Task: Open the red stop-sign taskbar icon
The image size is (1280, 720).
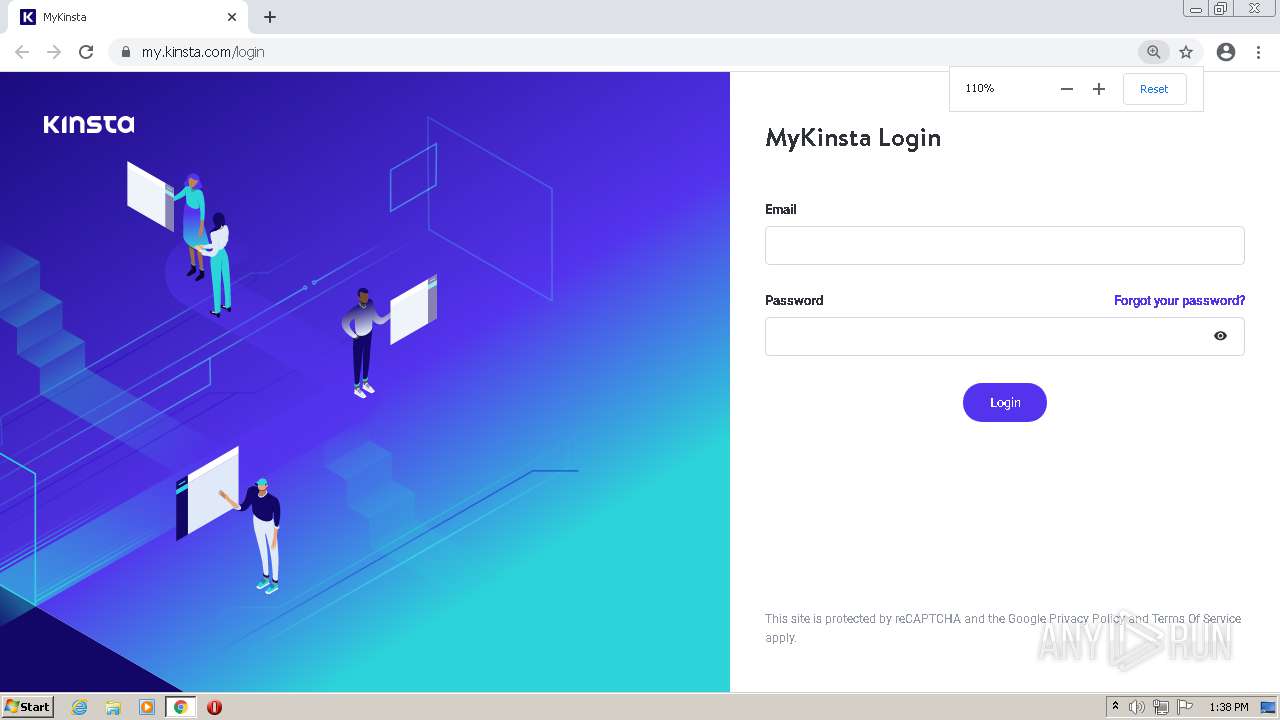Action: click(214, 707)
